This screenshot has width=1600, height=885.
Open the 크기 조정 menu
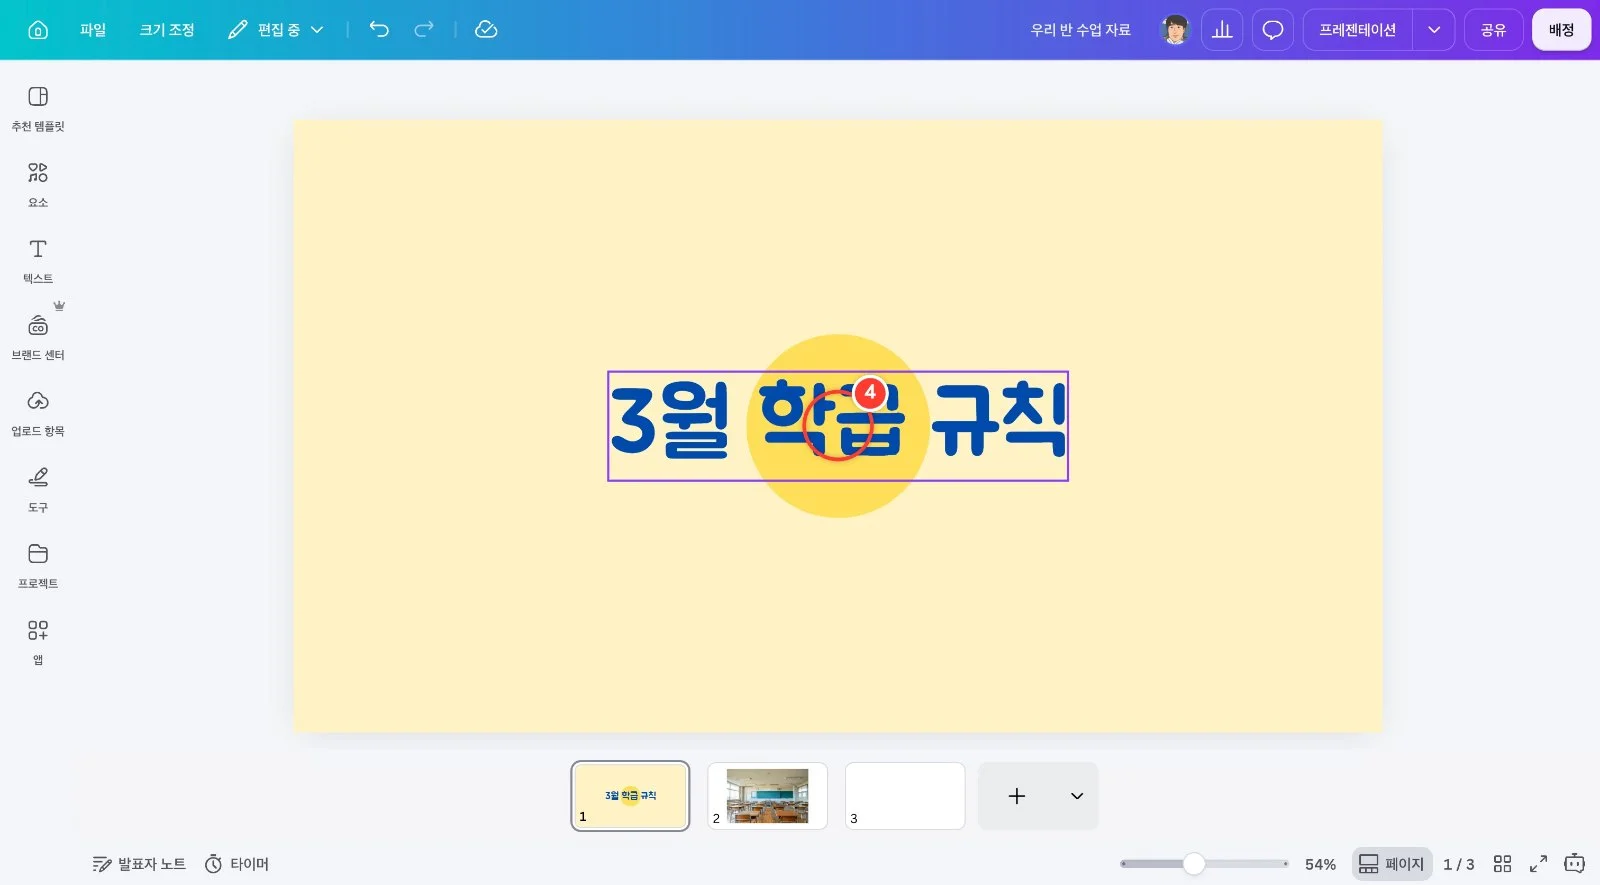[x=167, y=30]
